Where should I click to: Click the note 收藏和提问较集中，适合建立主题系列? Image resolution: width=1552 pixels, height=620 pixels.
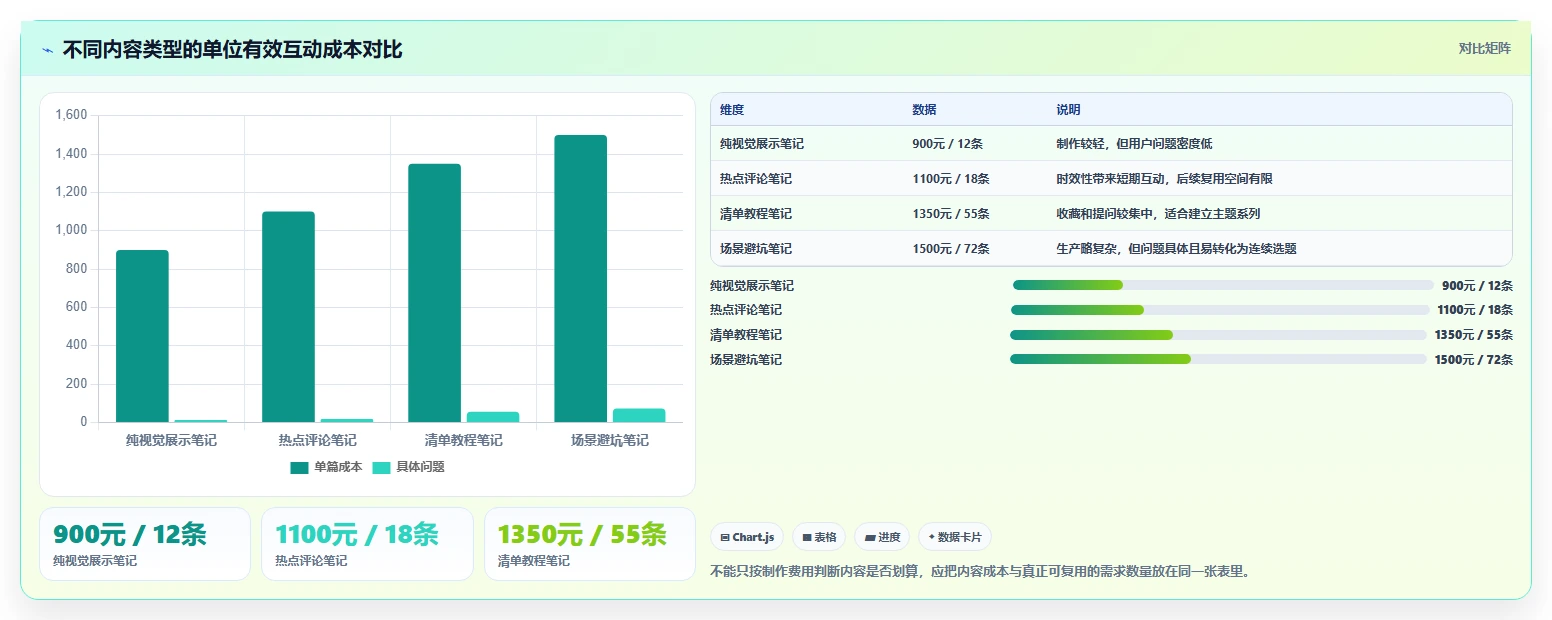[x=1158, y=214]
